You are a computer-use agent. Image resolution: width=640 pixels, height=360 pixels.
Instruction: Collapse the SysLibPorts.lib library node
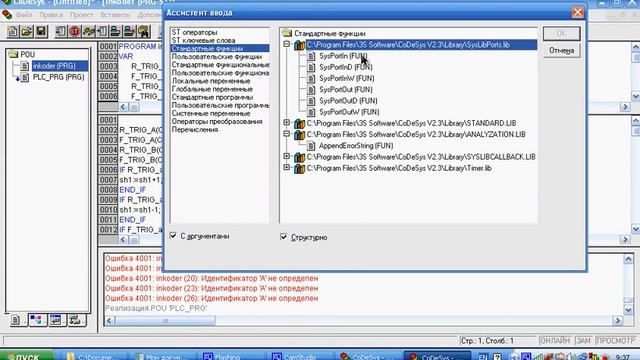[287, 44]
